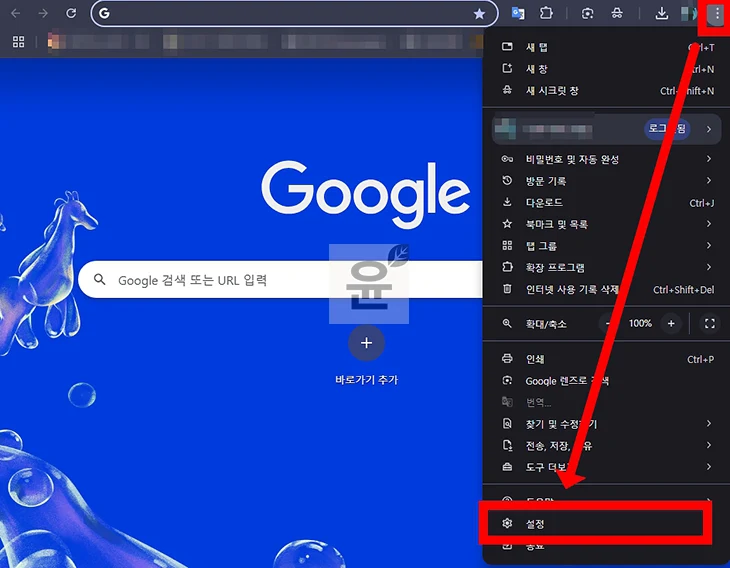730x568 pixels.
Task: Click the Google search input box
Action: [x=220, y=281]
